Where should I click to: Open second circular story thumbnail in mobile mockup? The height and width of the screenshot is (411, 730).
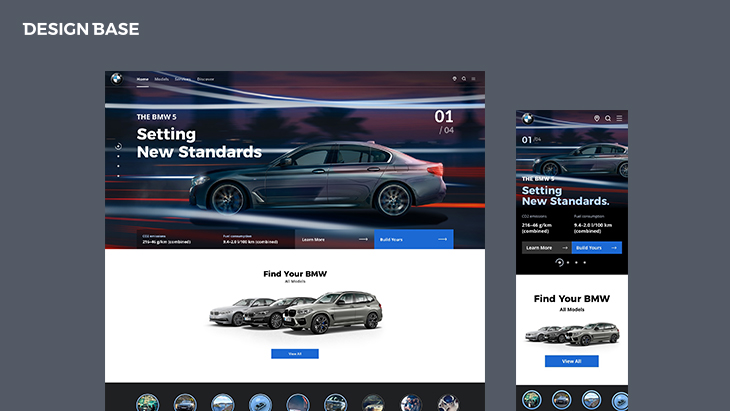click(561, 400)
